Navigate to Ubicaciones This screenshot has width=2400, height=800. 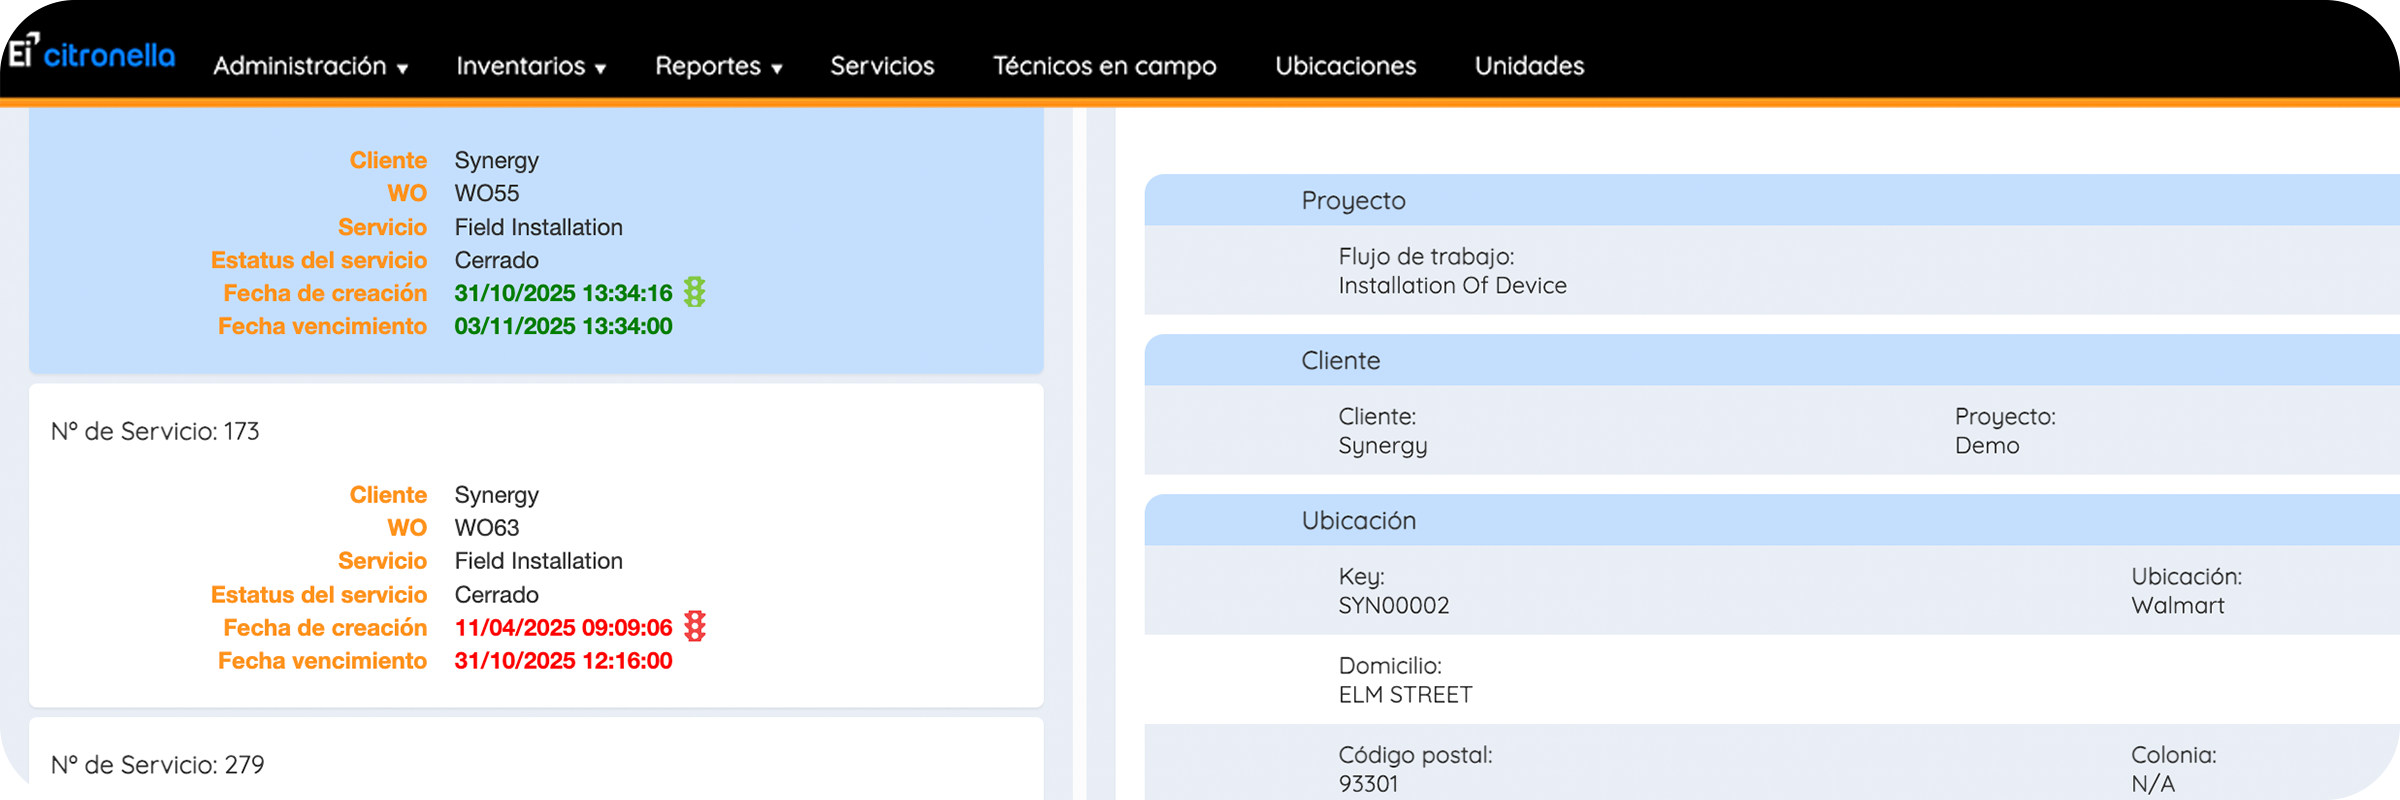[1345, 66]
